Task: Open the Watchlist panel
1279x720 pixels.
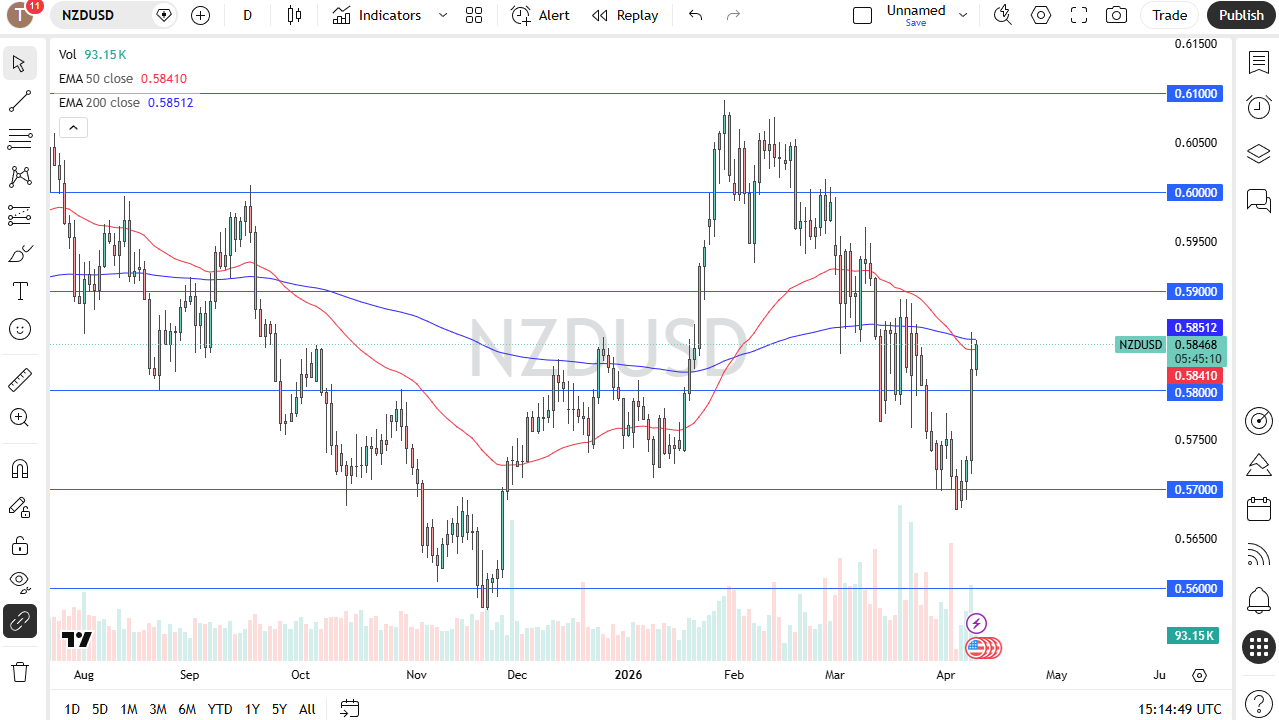Action: [x=1258, y=62]
